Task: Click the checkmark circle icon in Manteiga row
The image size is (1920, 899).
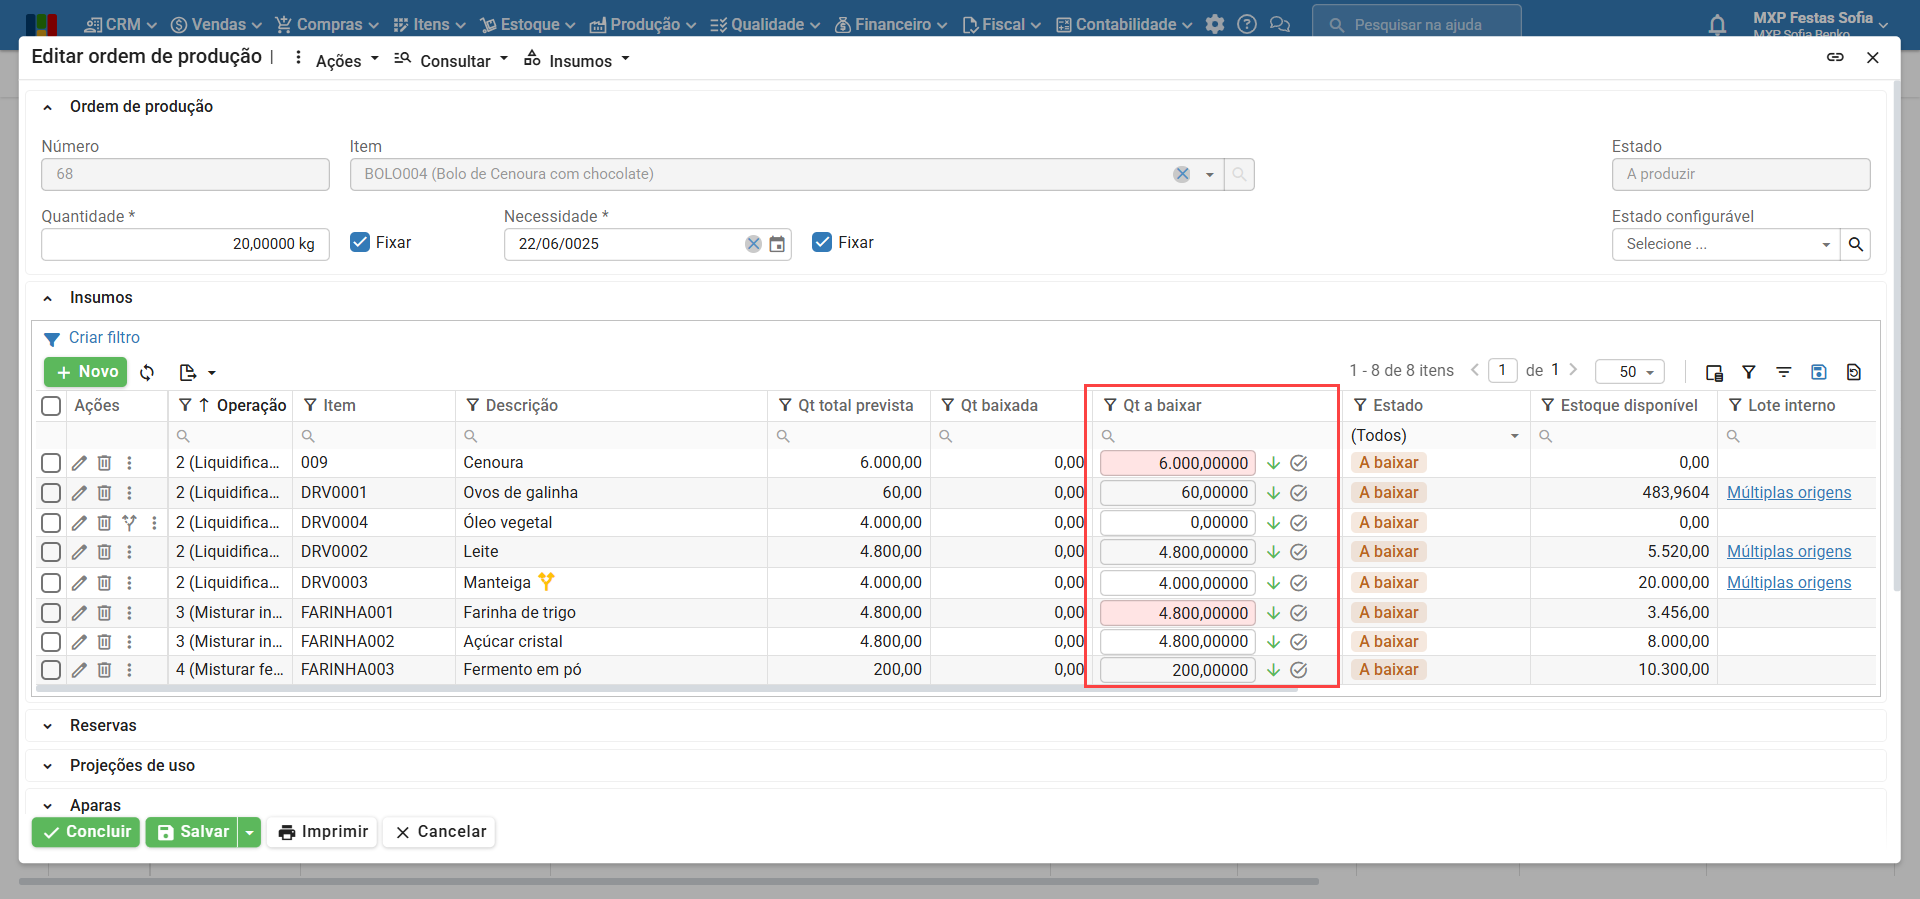Action: (x=1298, y=583)
